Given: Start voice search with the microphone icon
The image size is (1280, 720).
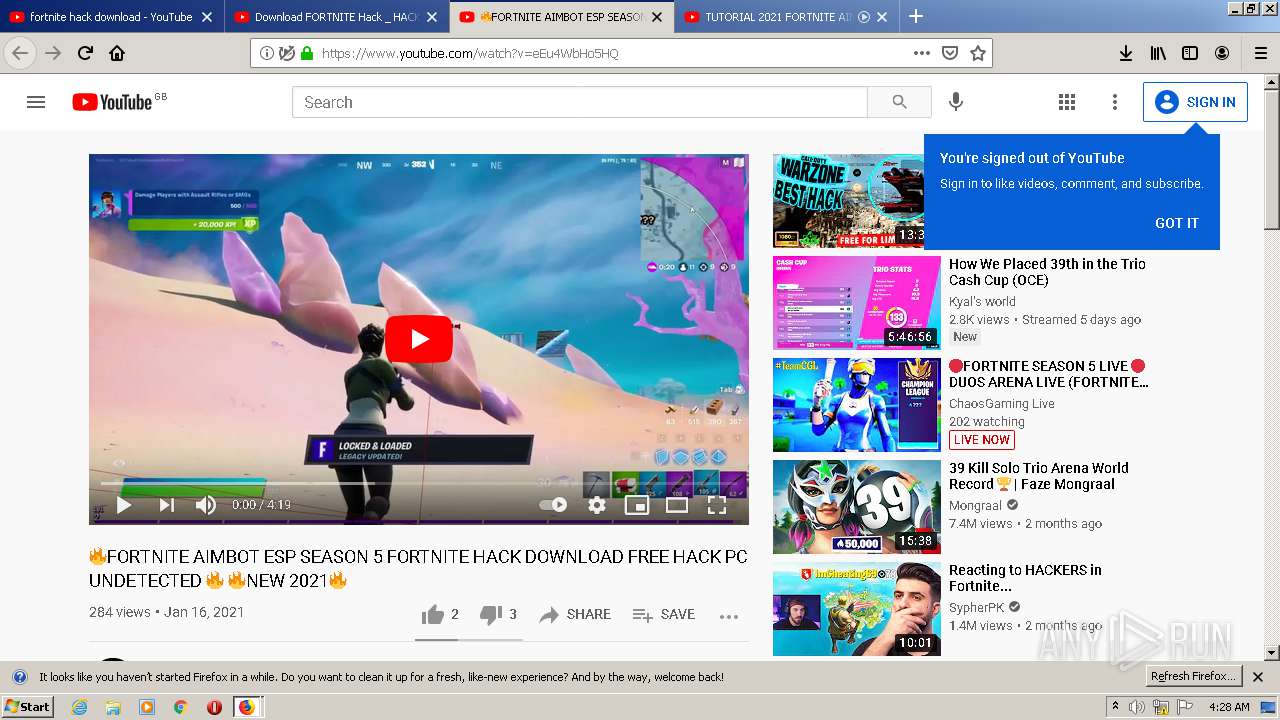Looking at the screenshot, I should point(956,102).
